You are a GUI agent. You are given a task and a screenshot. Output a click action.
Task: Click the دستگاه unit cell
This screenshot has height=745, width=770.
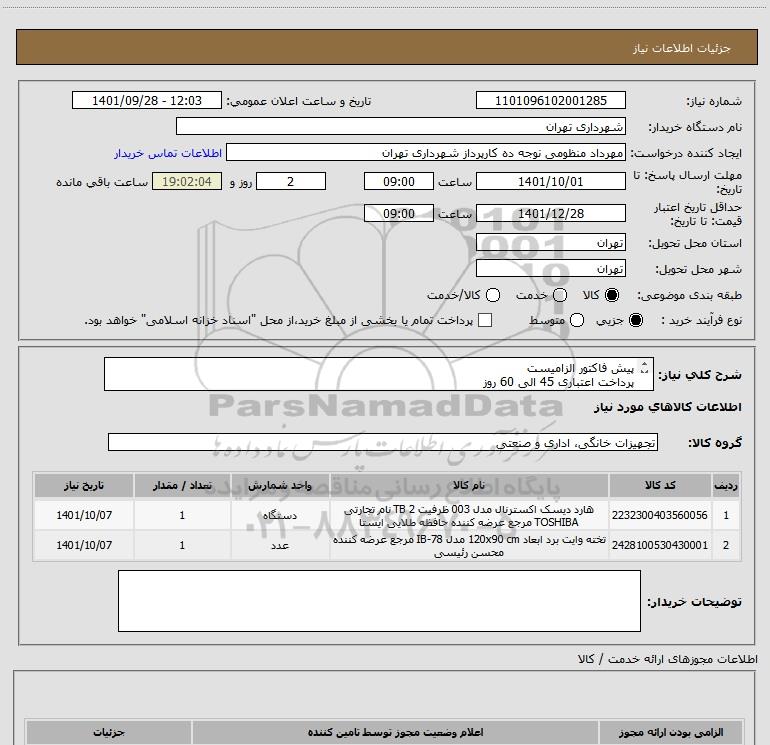[279, 515]
